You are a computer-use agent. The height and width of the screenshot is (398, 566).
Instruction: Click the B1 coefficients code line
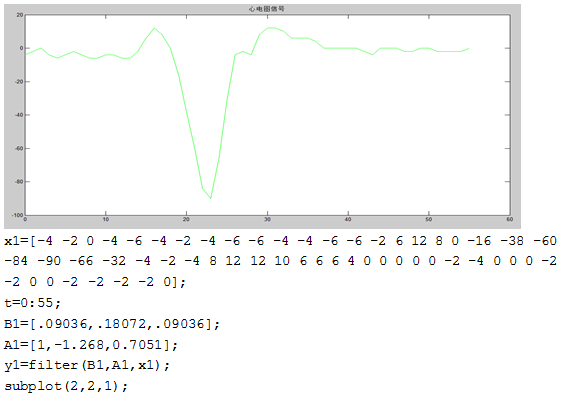point(112,324)
